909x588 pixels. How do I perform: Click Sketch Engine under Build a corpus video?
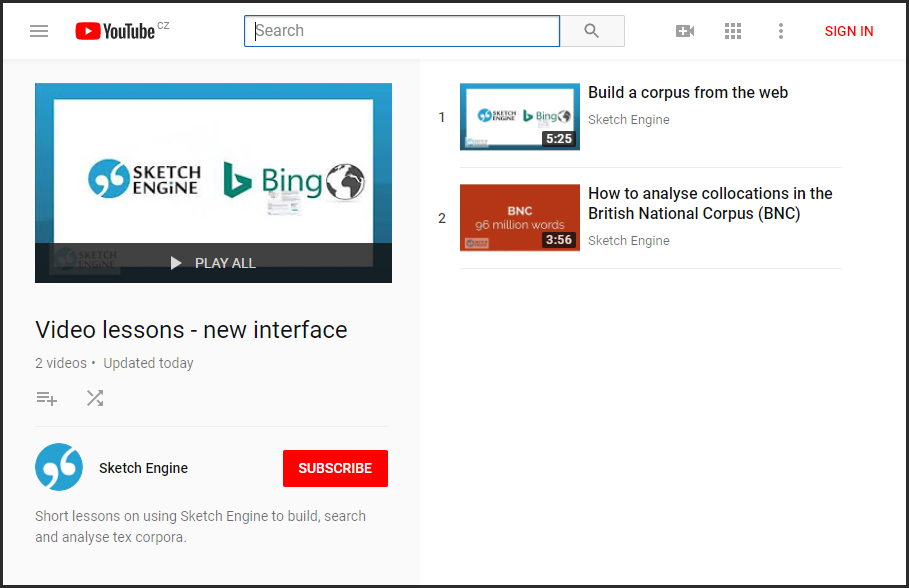point(628,119)
